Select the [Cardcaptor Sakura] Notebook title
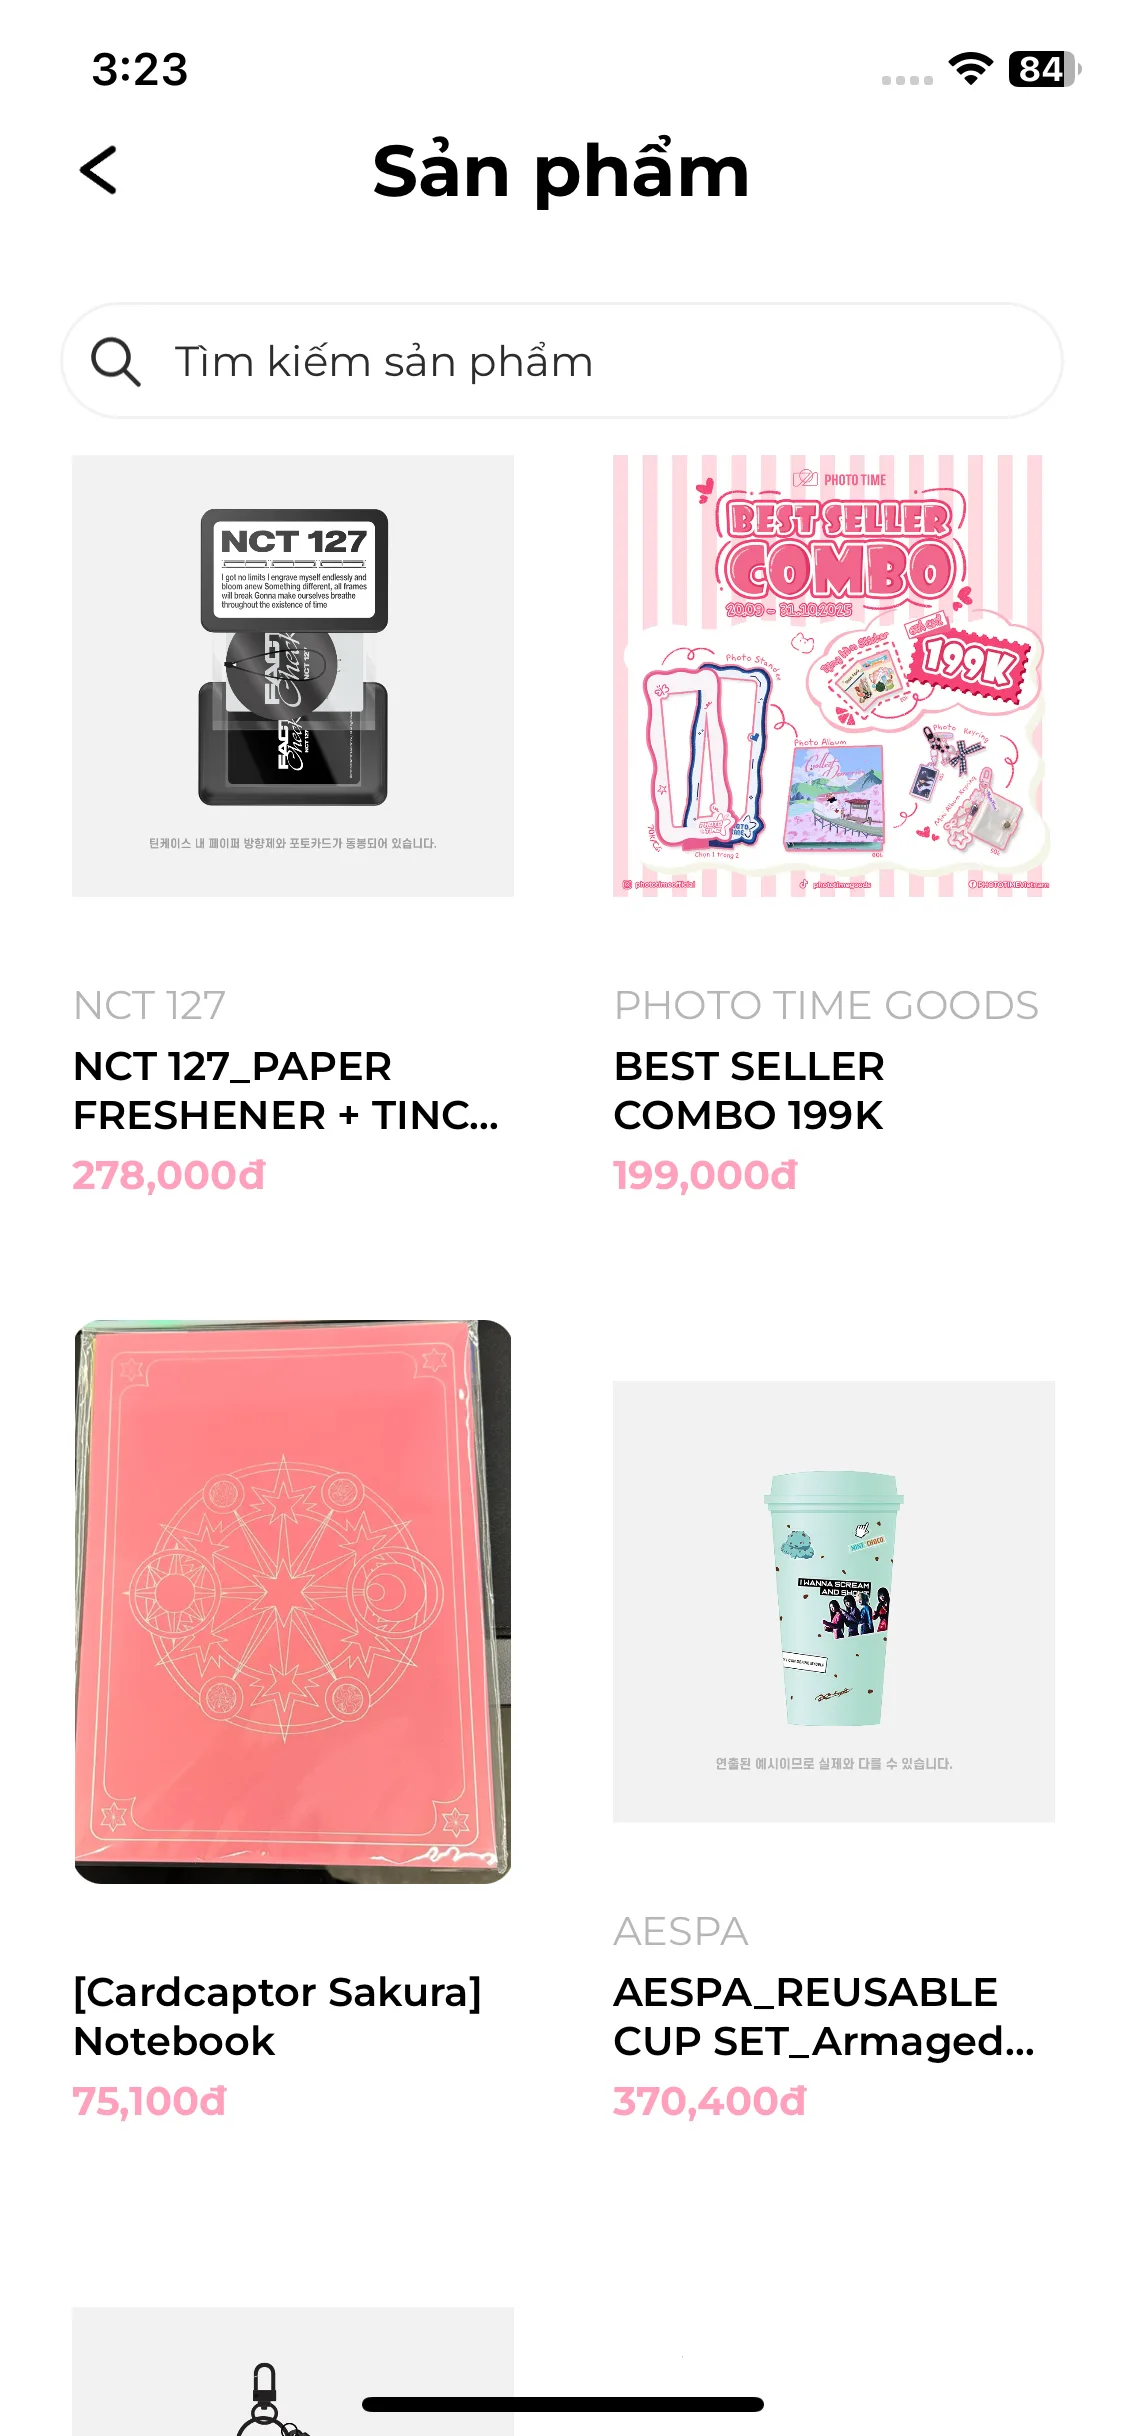This screenshot has height=2436, width=1125. point(278,2017)
